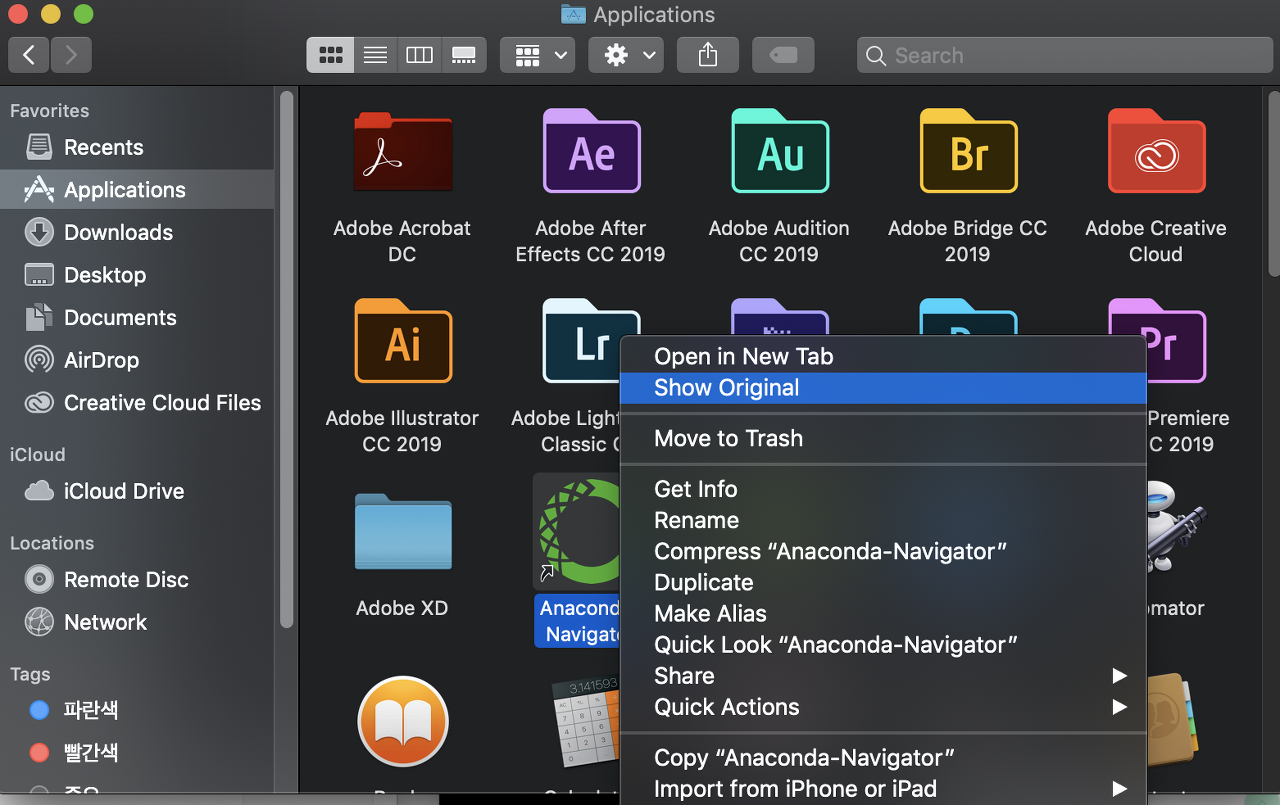Screen dimensions: 1280x805
Task: Click the sidebar scrollbar
Action: [287, 360]
